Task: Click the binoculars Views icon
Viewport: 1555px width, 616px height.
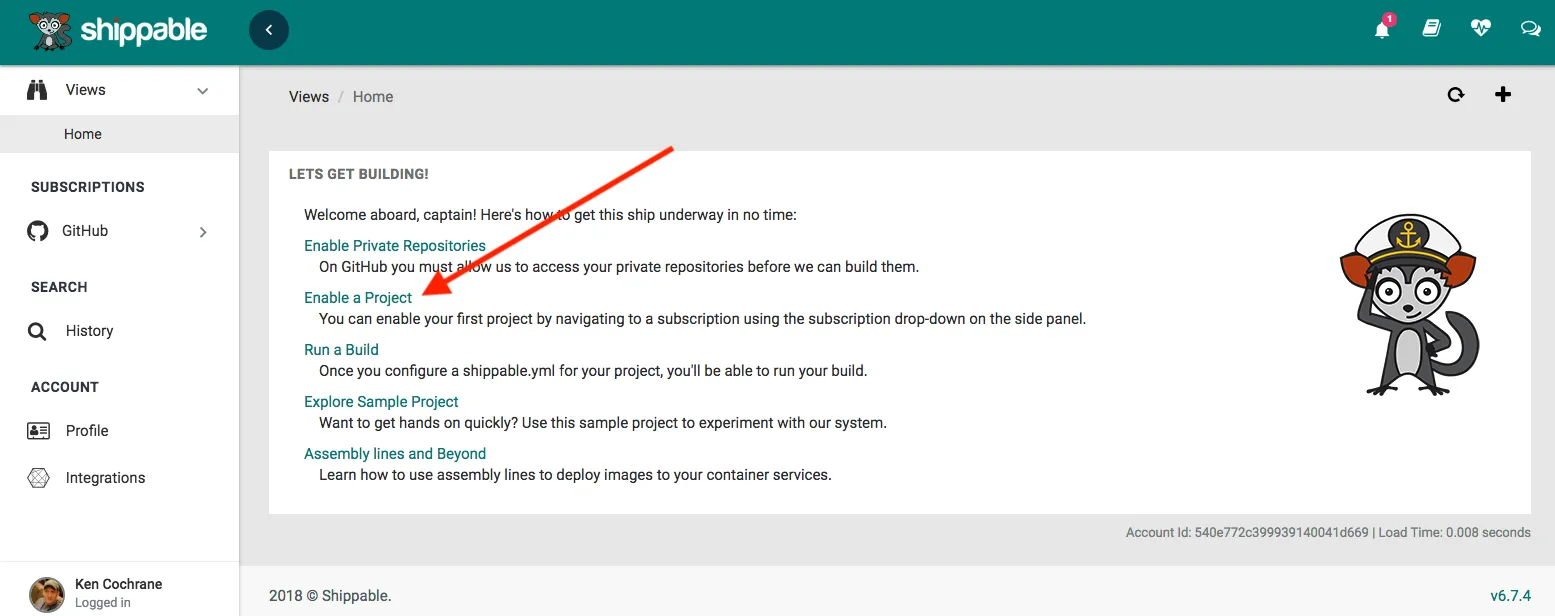Action: 38,90
